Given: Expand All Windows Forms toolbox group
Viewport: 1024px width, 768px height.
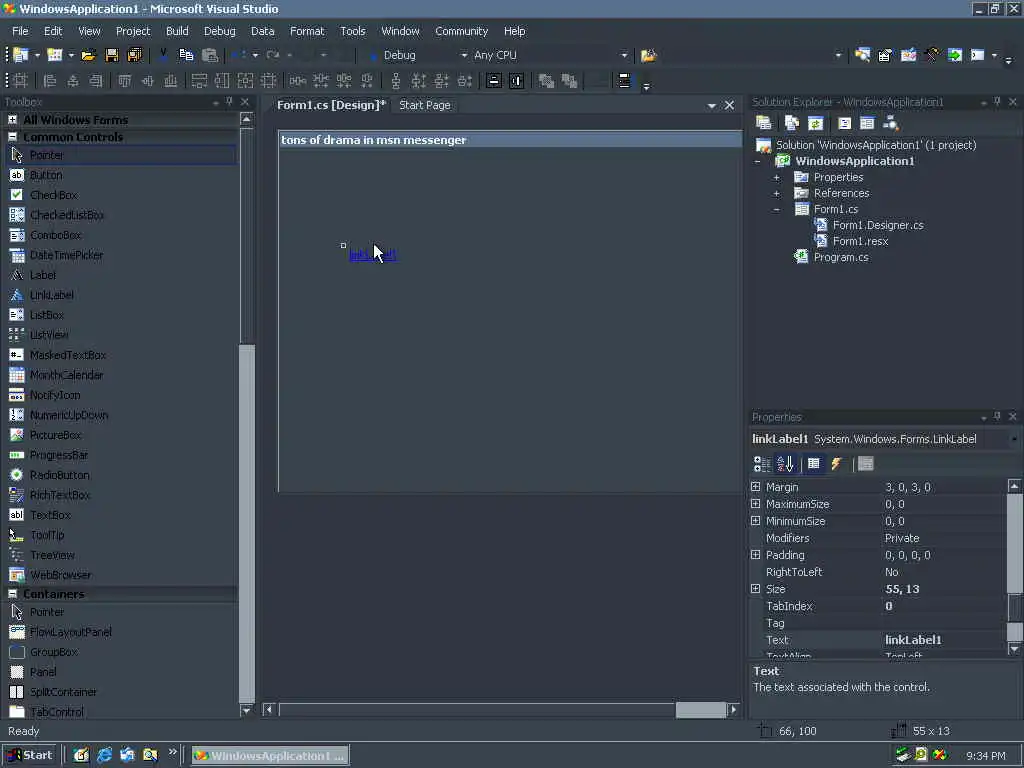Looking at the screenshot, I should (x=12, y=120).
